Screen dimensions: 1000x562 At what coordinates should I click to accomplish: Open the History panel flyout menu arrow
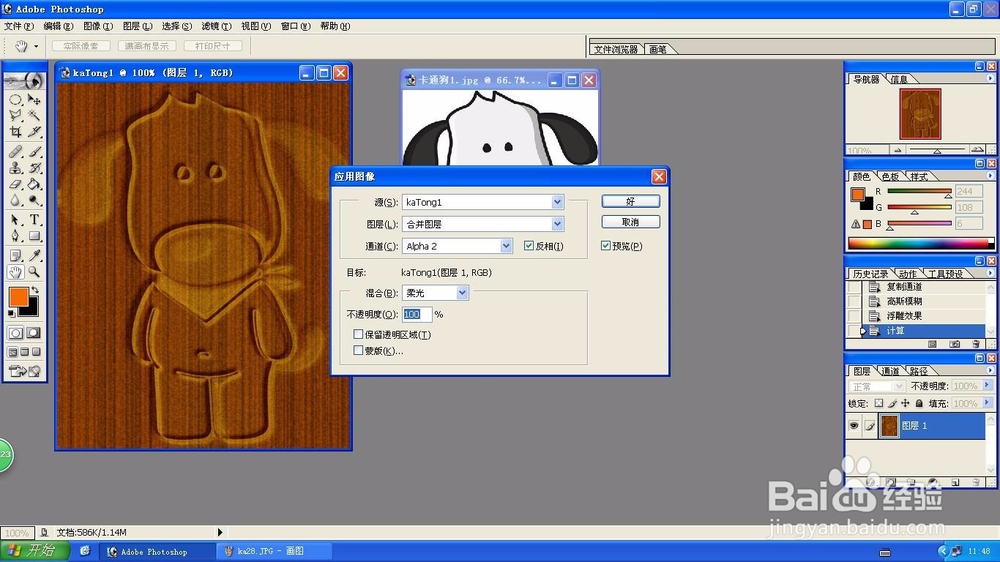tap(990, 273)
